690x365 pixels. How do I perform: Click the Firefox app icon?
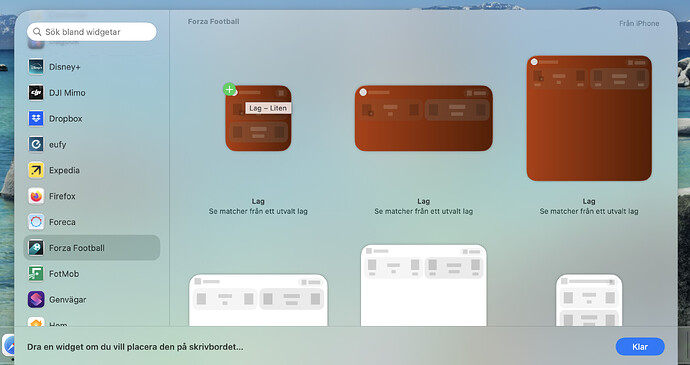point(36,196)
